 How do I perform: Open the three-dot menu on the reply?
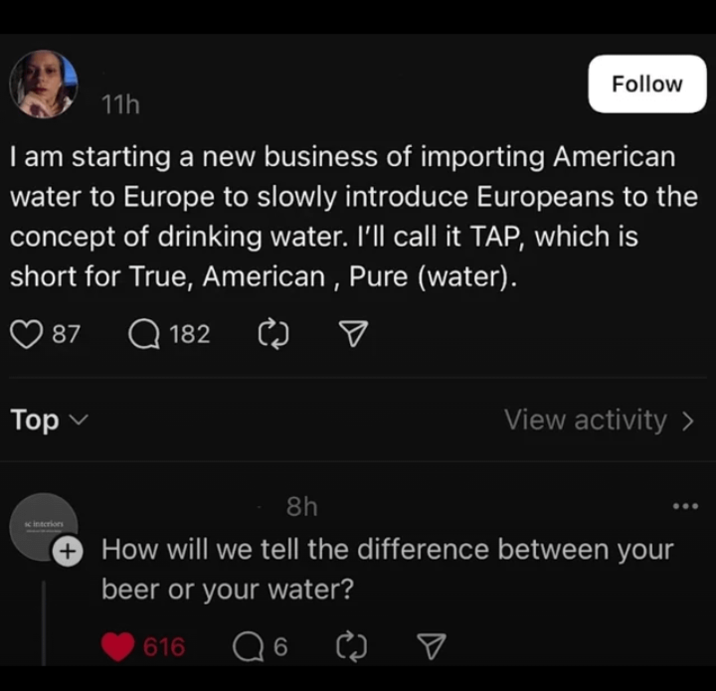click(686, 507)
